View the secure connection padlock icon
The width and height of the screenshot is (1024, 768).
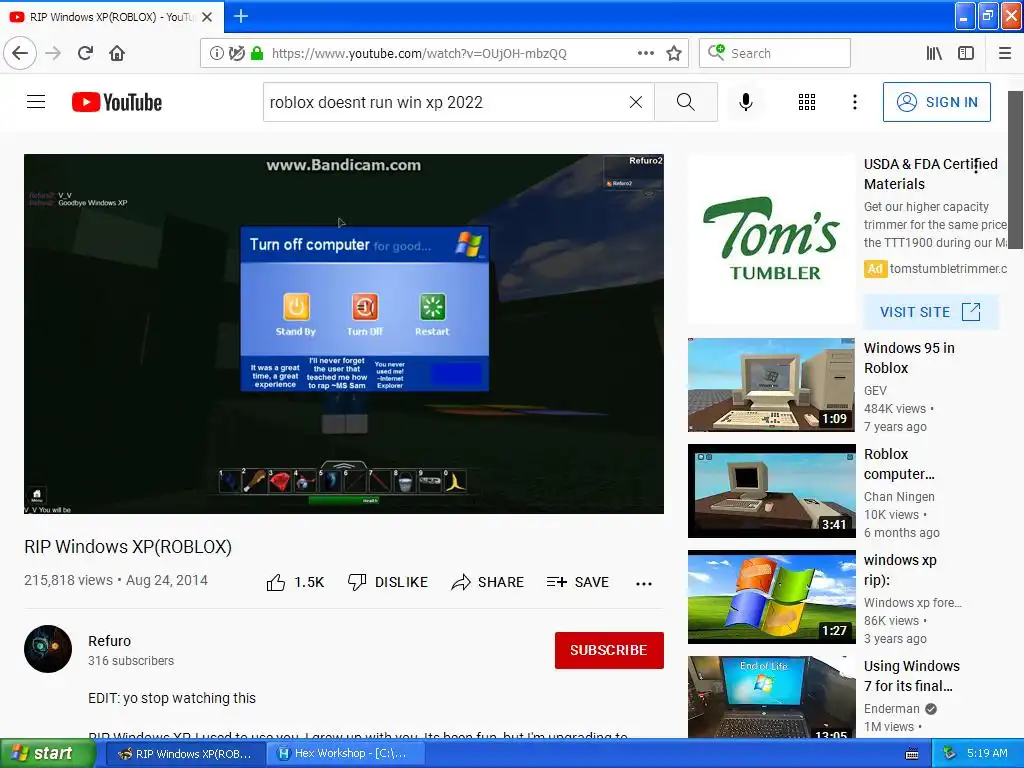tap(257, 54)
